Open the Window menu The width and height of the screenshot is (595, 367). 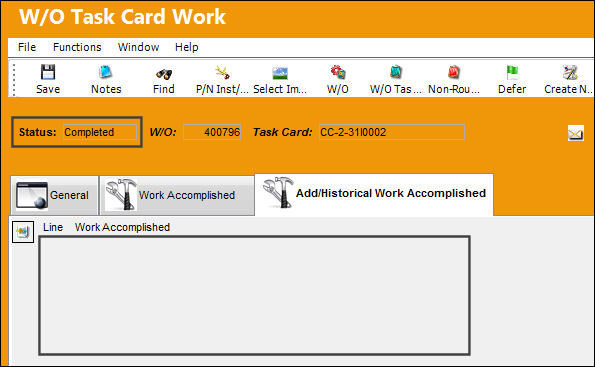139,47
